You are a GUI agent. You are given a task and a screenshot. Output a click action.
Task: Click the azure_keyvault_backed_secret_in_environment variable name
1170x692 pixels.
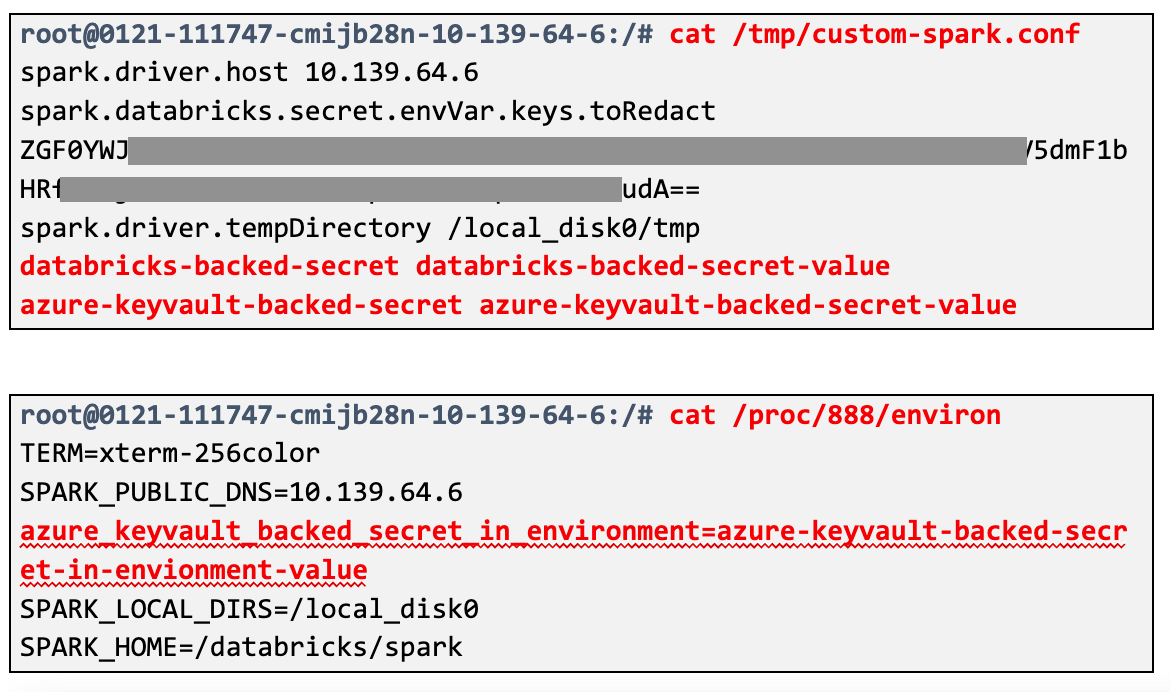(362, 531)
